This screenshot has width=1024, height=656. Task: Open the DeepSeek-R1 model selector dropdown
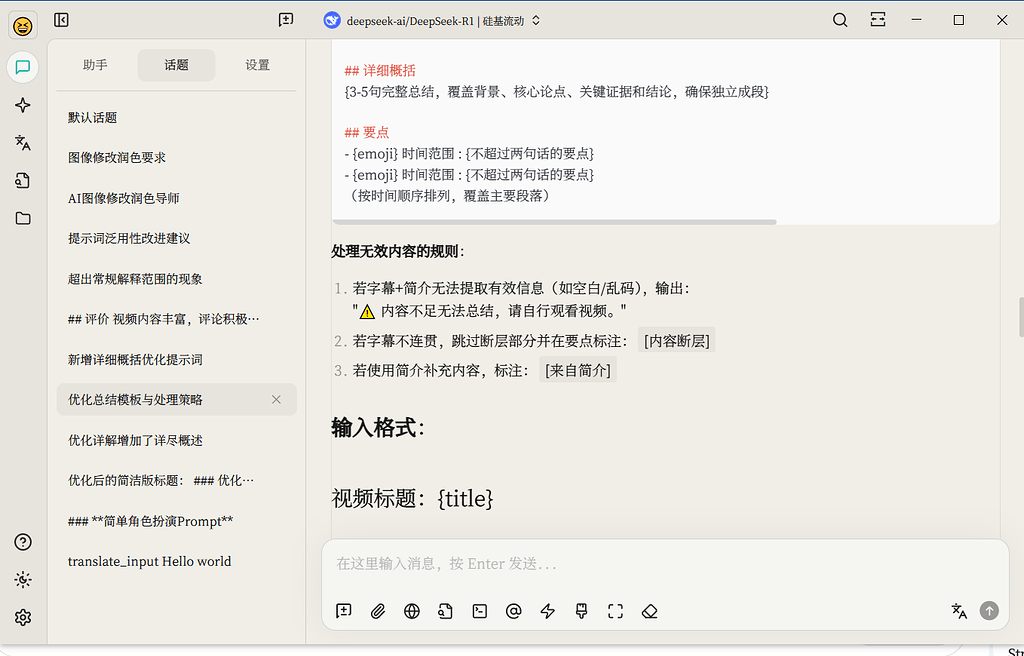(432, 21)
